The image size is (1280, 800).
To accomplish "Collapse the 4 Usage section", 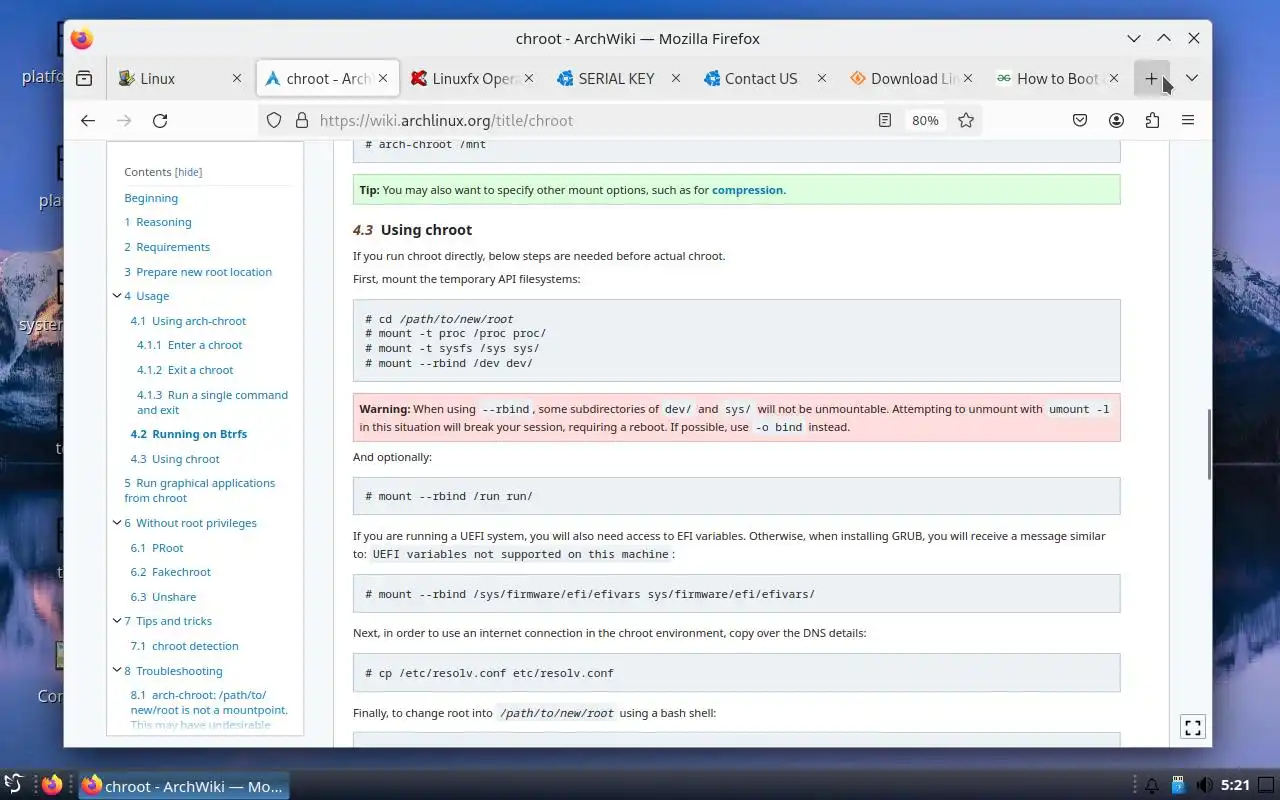I will [x=117, y=296].
